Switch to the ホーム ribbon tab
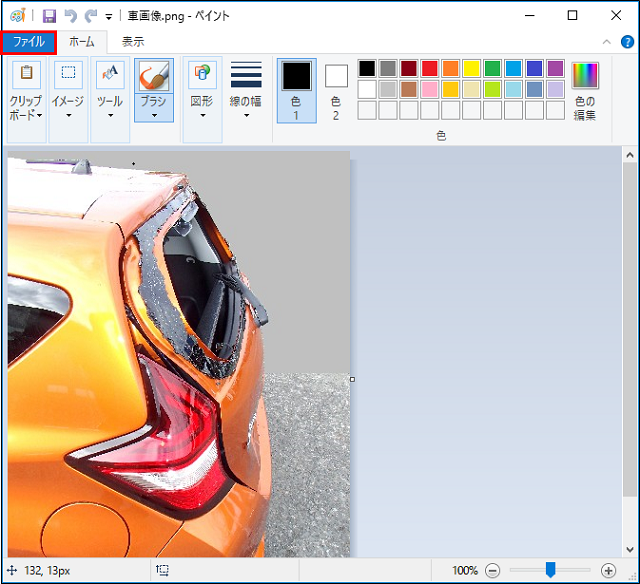Screen dimensions: 640x584 (x=82, y=42)
